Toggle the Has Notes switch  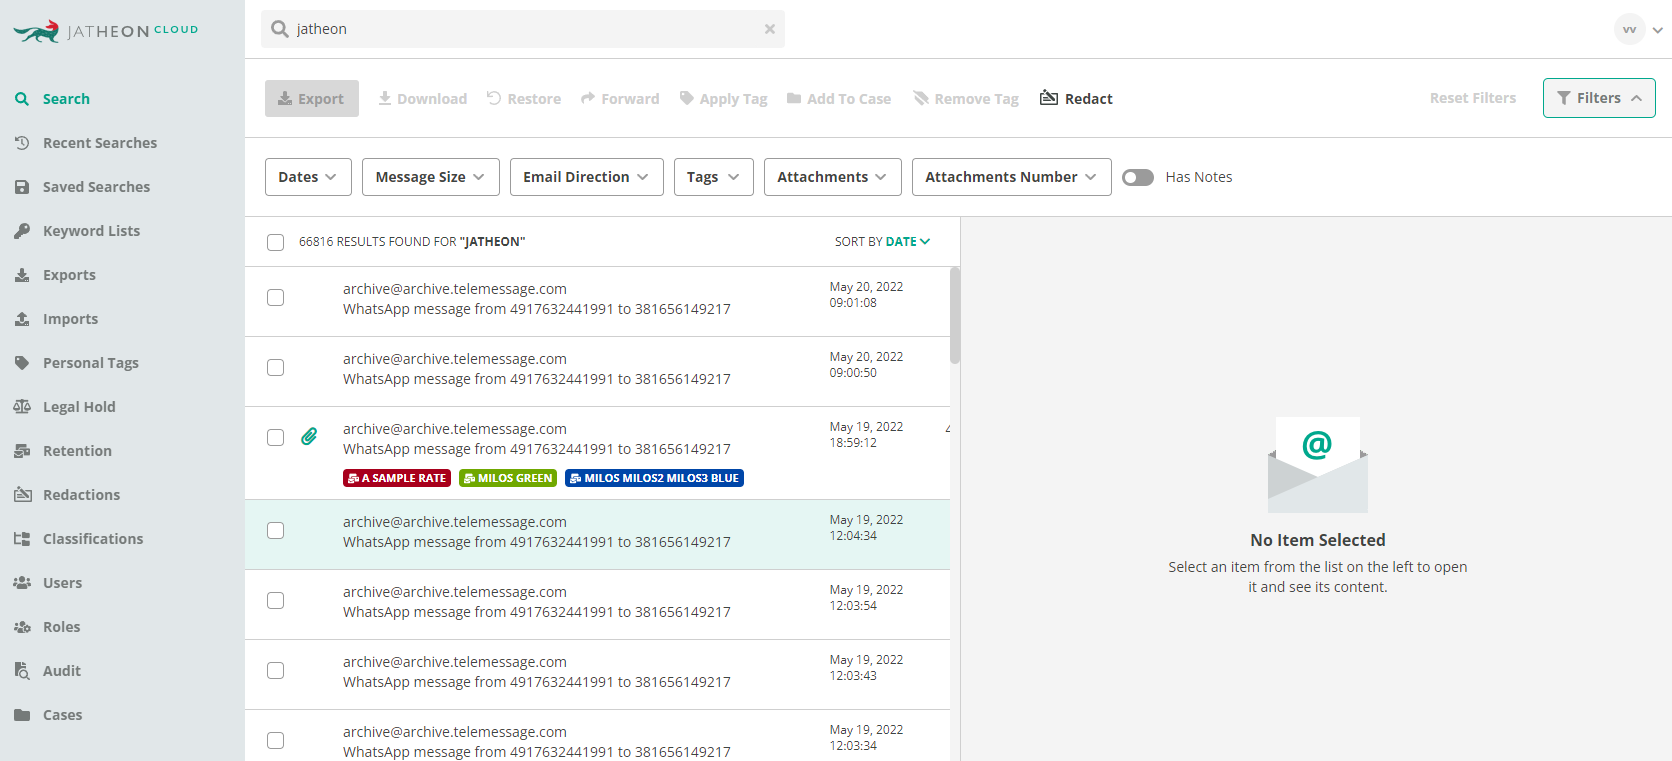coord(1138,177)
